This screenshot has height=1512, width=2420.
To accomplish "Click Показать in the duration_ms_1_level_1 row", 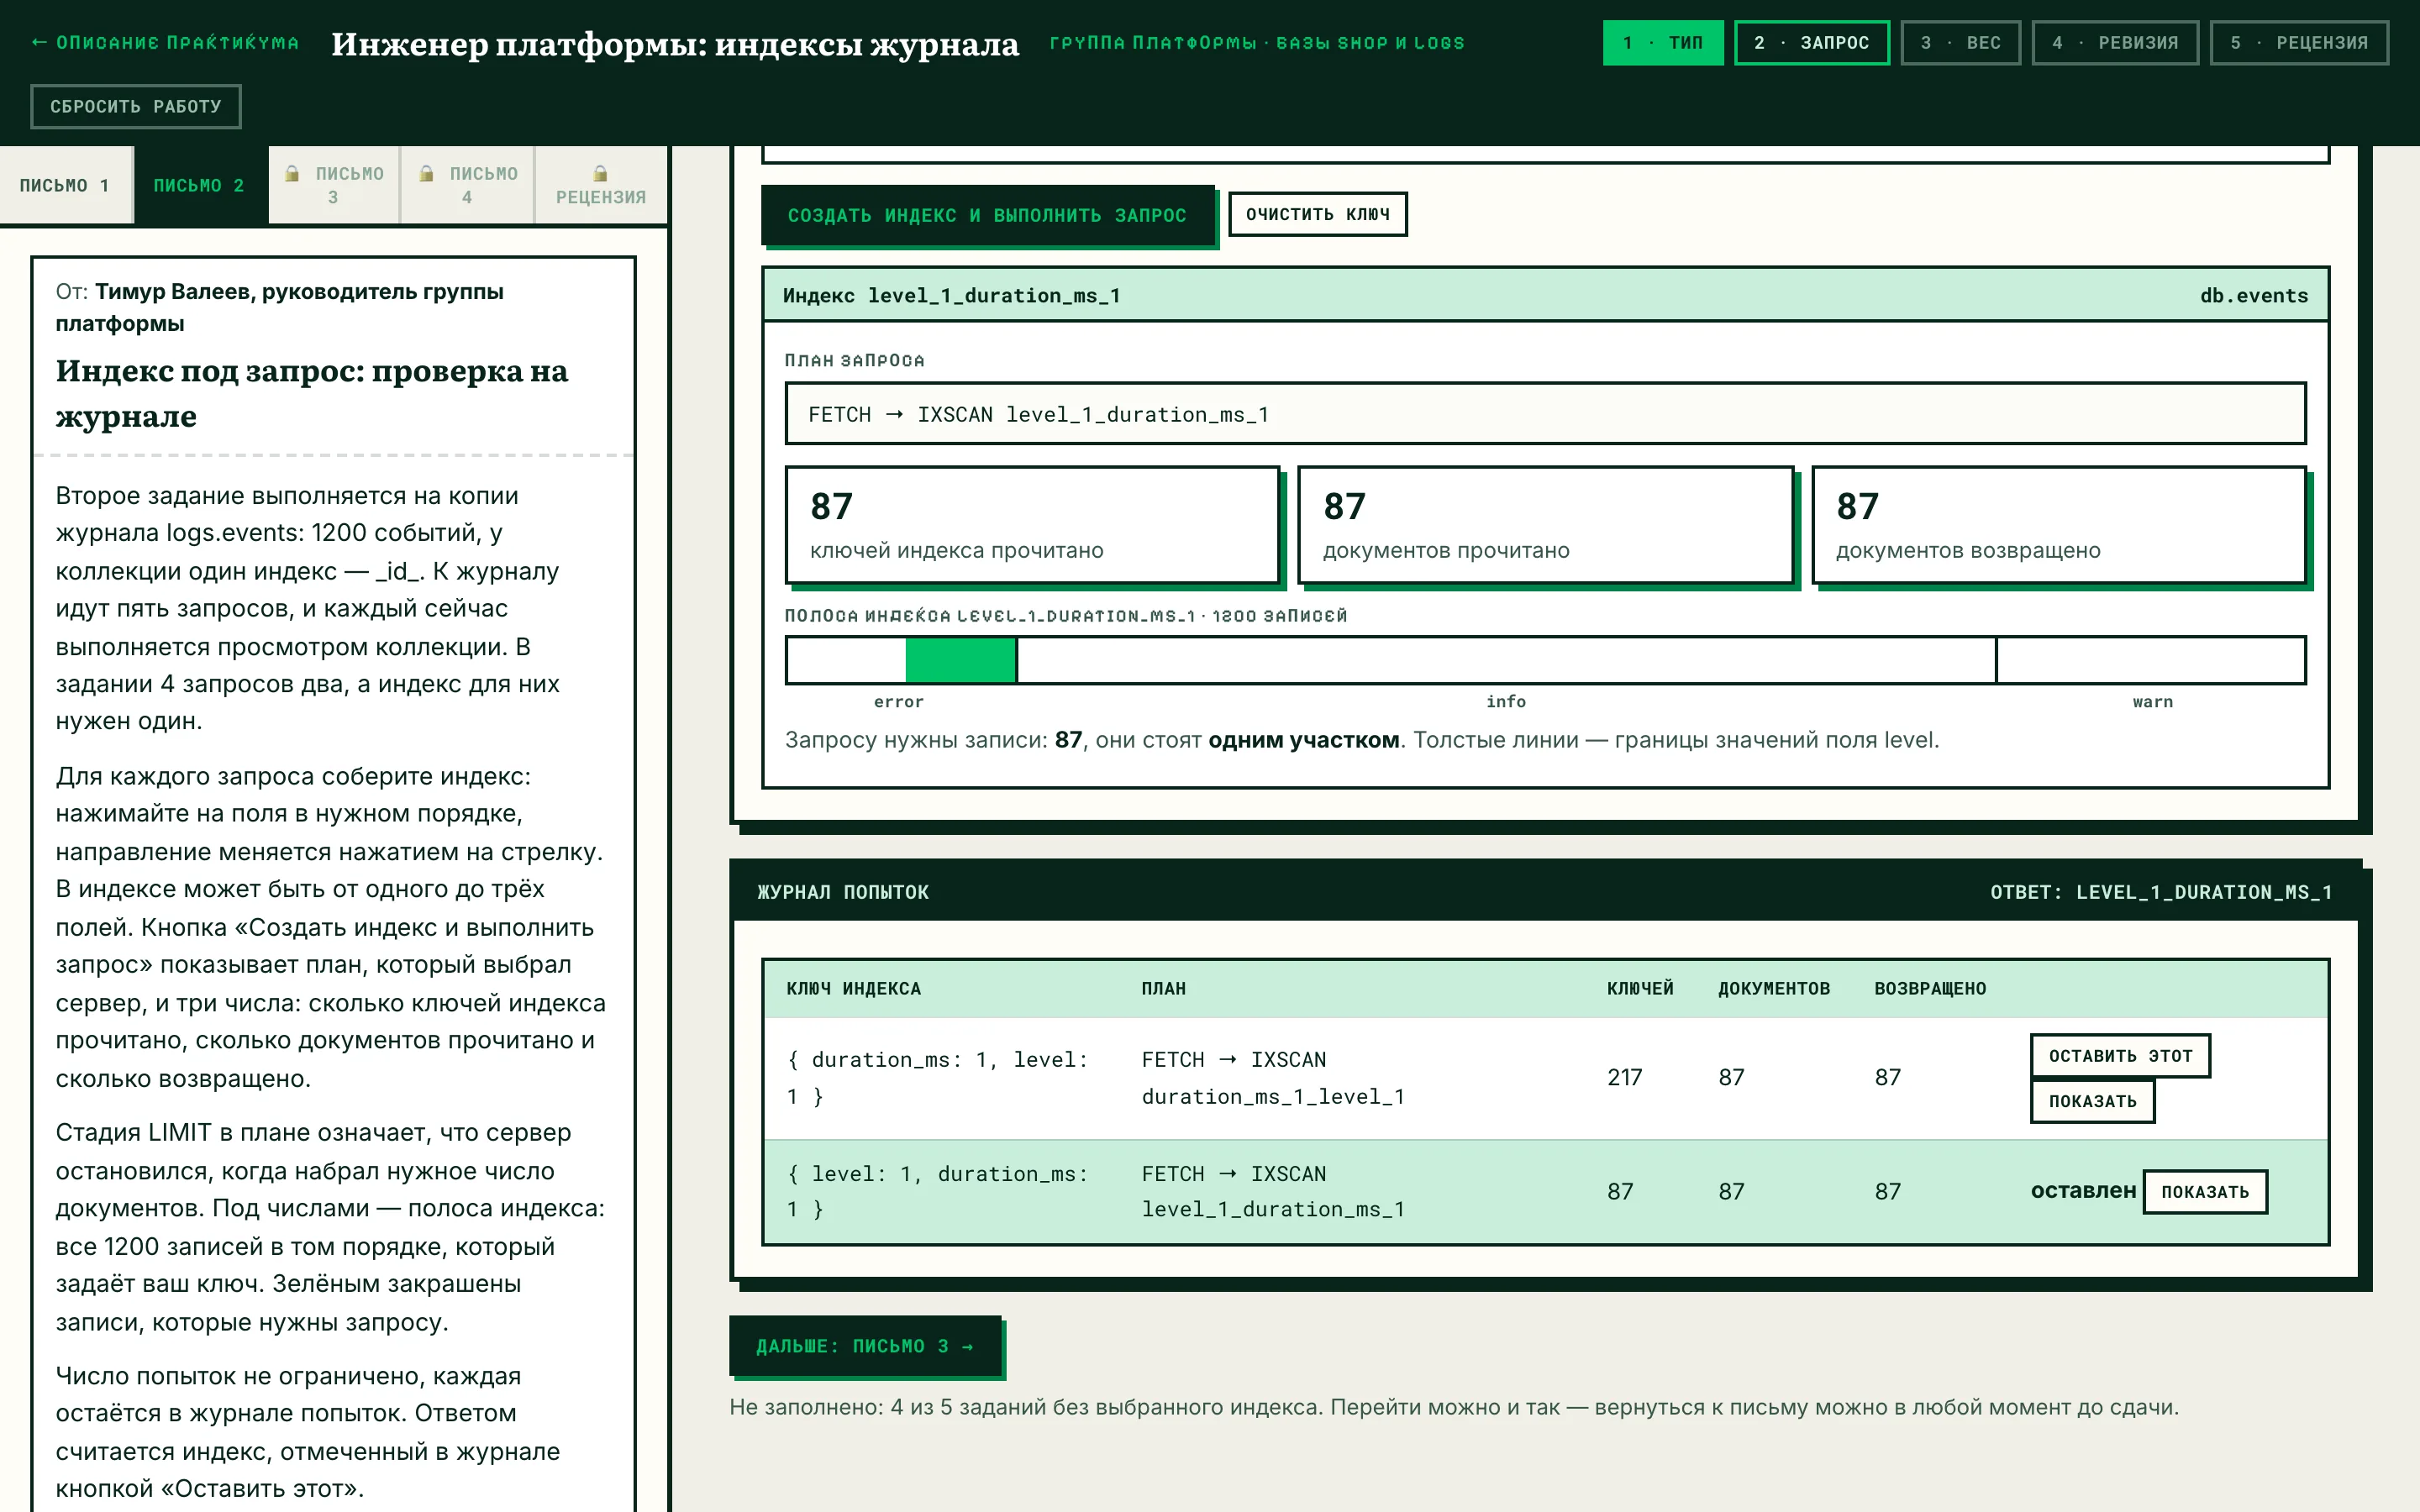I will coord(2092,1101).
